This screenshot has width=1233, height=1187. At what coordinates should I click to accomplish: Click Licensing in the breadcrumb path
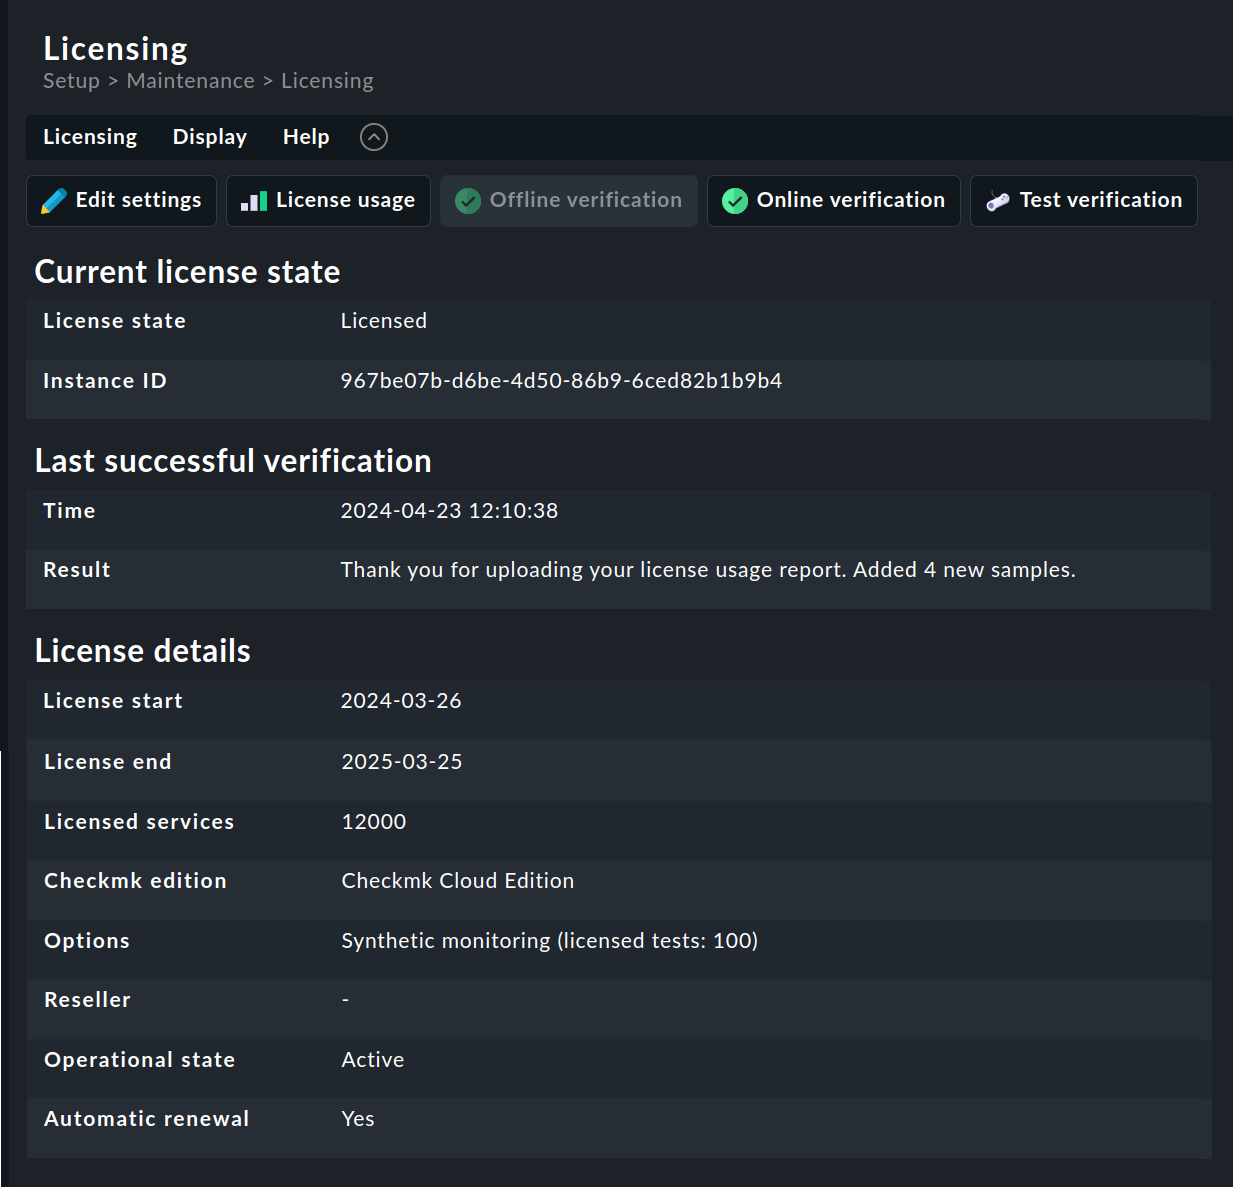[x=327, y=81]
